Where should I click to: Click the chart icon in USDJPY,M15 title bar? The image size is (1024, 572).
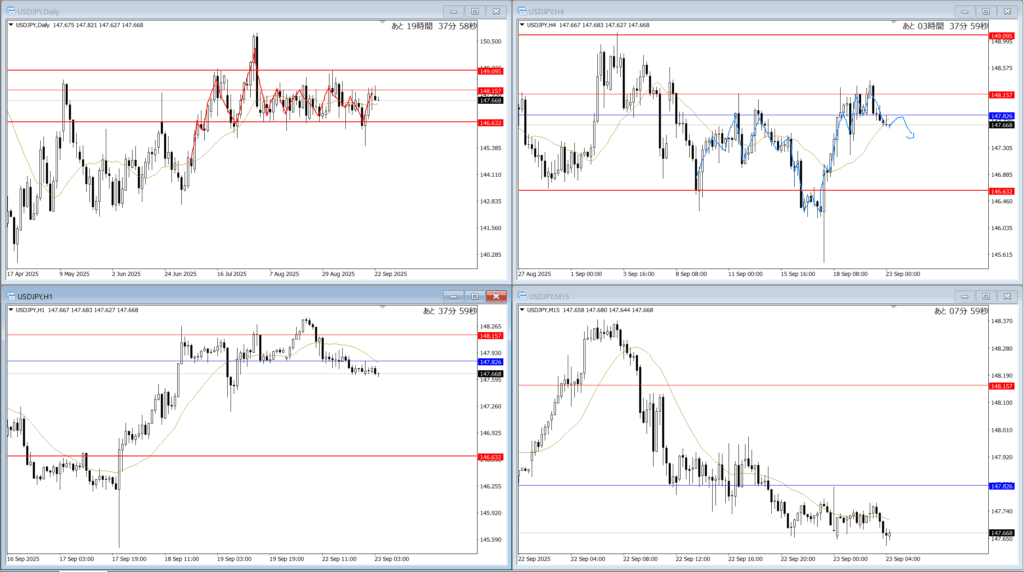pos(521,296)
